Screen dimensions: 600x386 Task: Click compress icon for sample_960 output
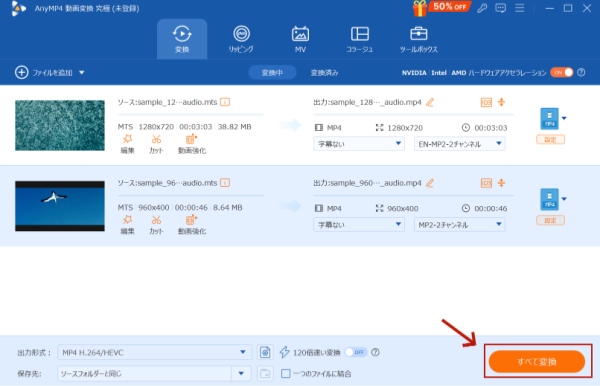(x=501, y=182)
